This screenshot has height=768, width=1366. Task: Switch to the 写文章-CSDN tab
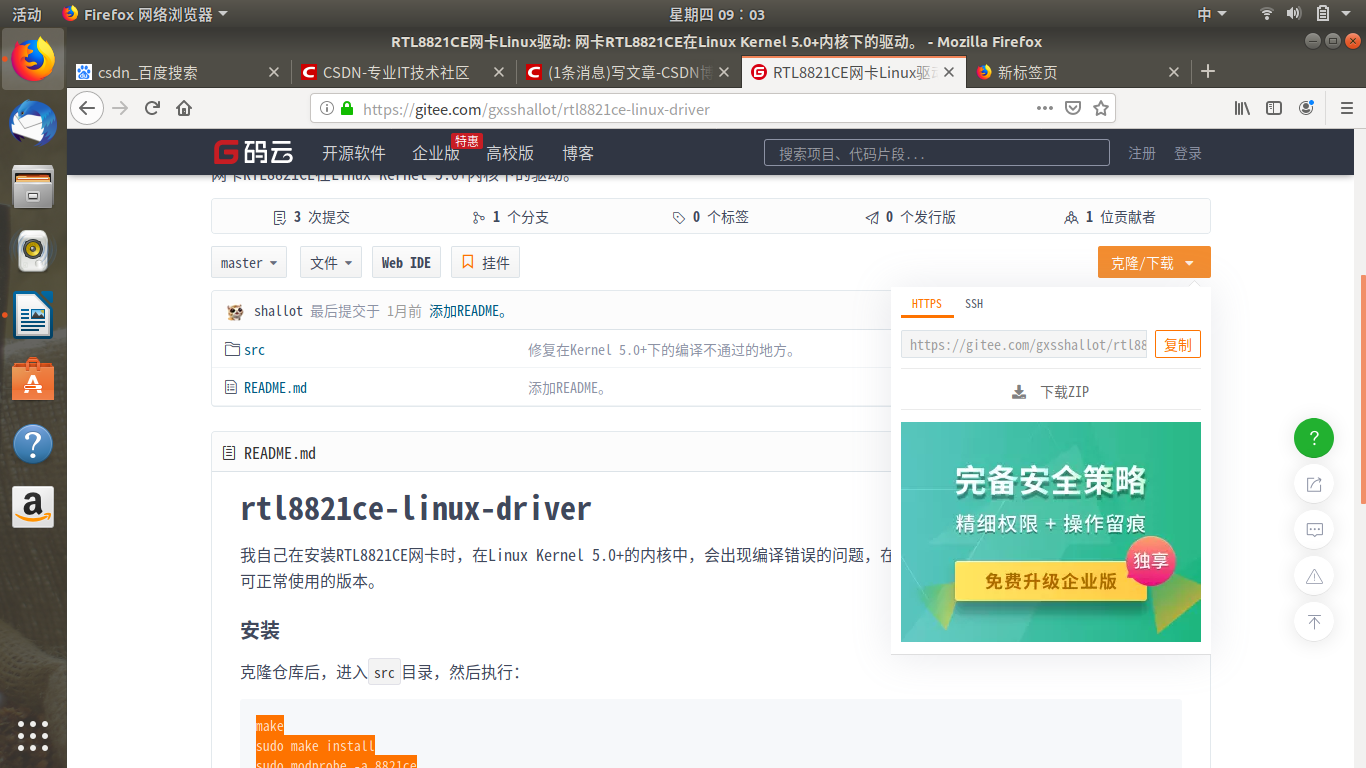click(x=629, y=72)
